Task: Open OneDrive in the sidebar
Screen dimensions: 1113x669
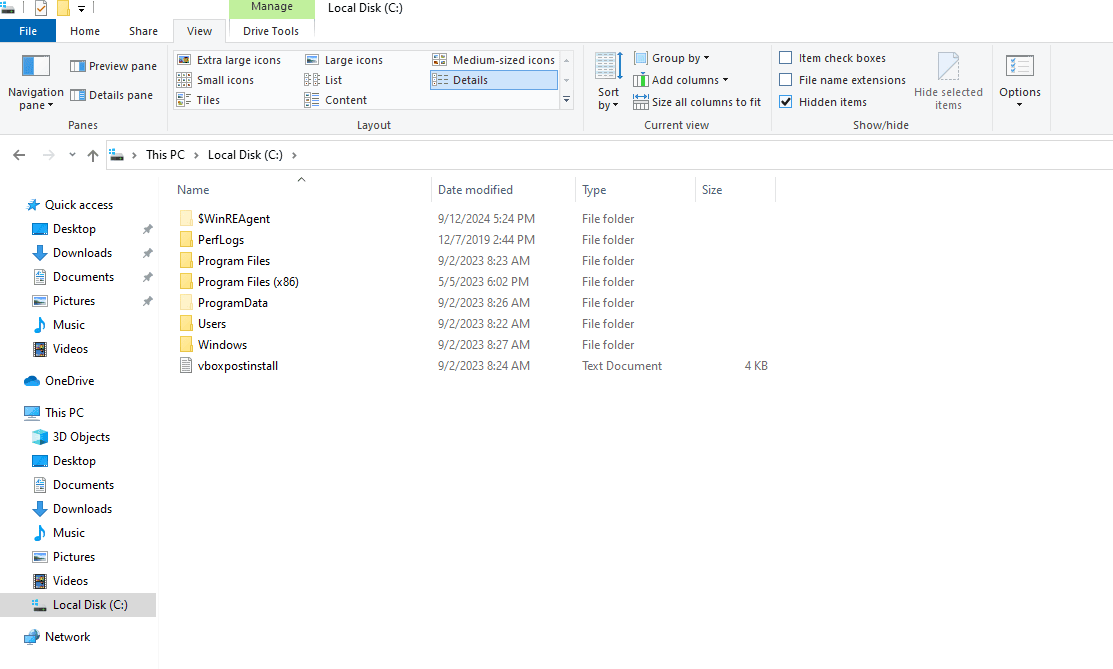Action: coord(72,380)
